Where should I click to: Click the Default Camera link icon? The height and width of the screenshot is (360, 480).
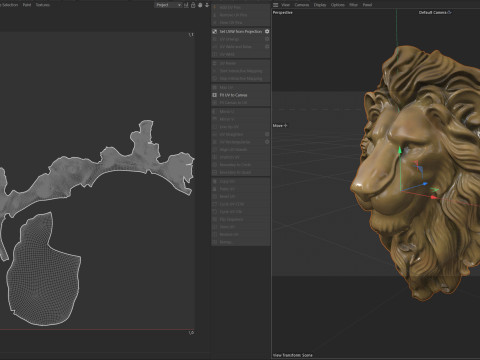449,12
